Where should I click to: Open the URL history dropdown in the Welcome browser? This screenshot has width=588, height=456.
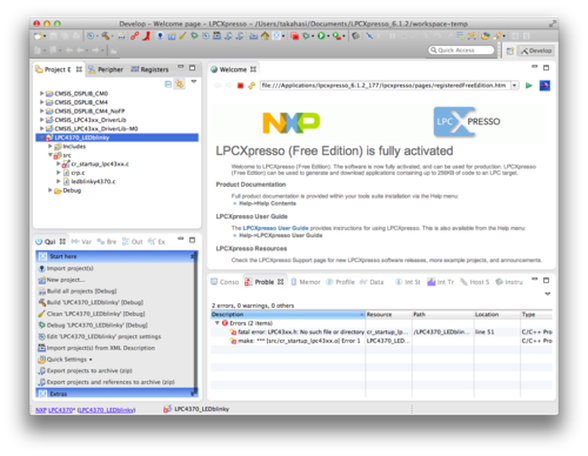pos(514,86)
